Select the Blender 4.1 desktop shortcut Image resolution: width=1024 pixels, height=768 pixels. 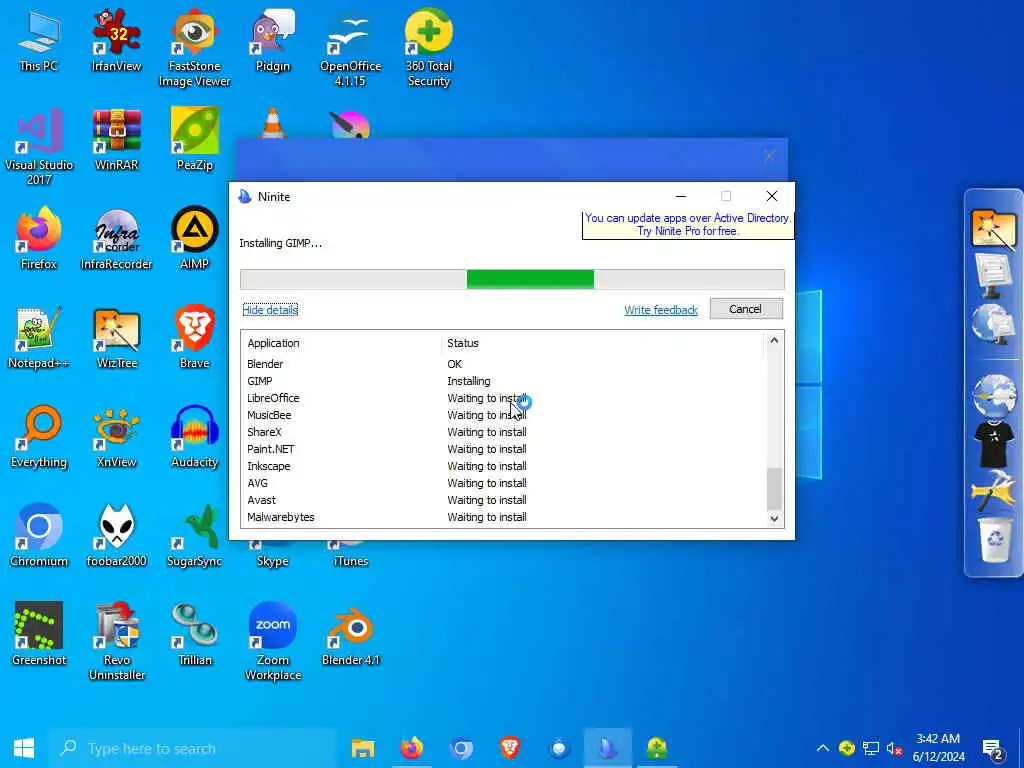tap(351, 635)
